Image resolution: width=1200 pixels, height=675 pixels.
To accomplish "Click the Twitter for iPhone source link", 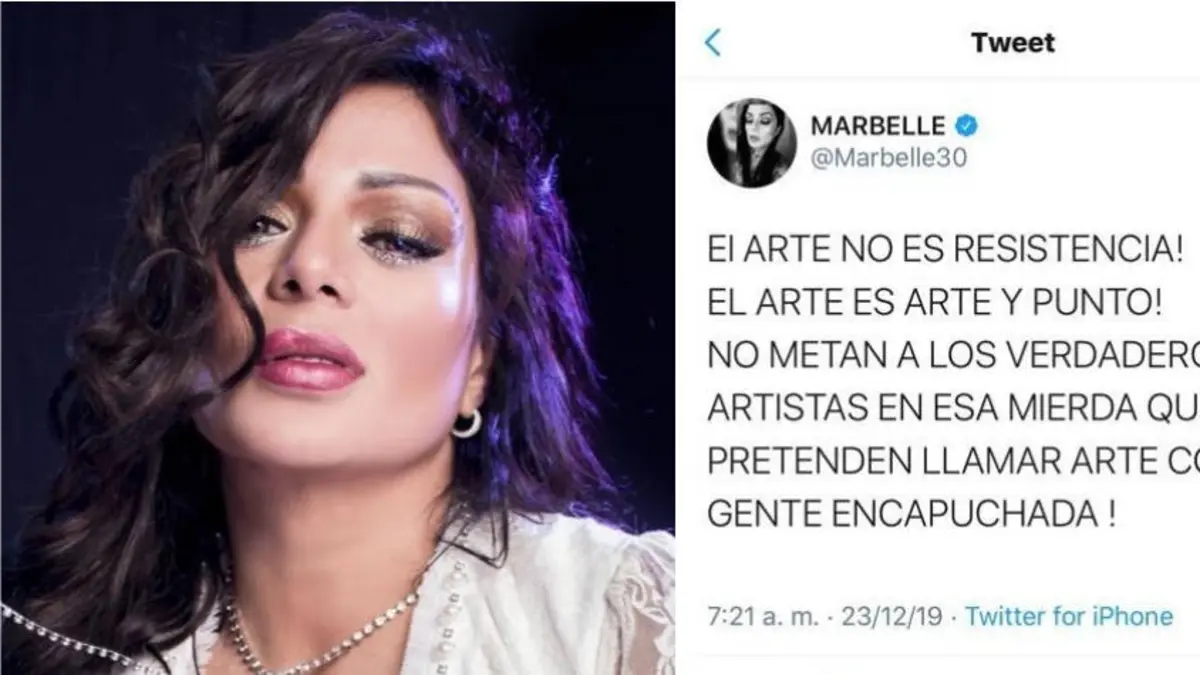I will [x=1069, y=616].
